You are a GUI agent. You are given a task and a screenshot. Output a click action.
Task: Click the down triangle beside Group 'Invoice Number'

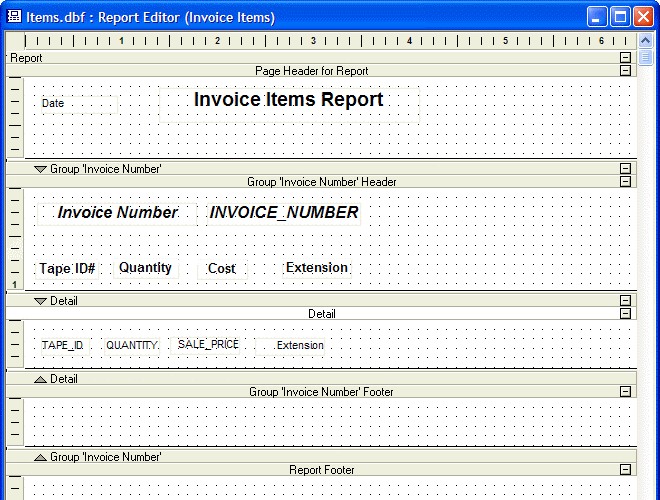coord(40,169)
